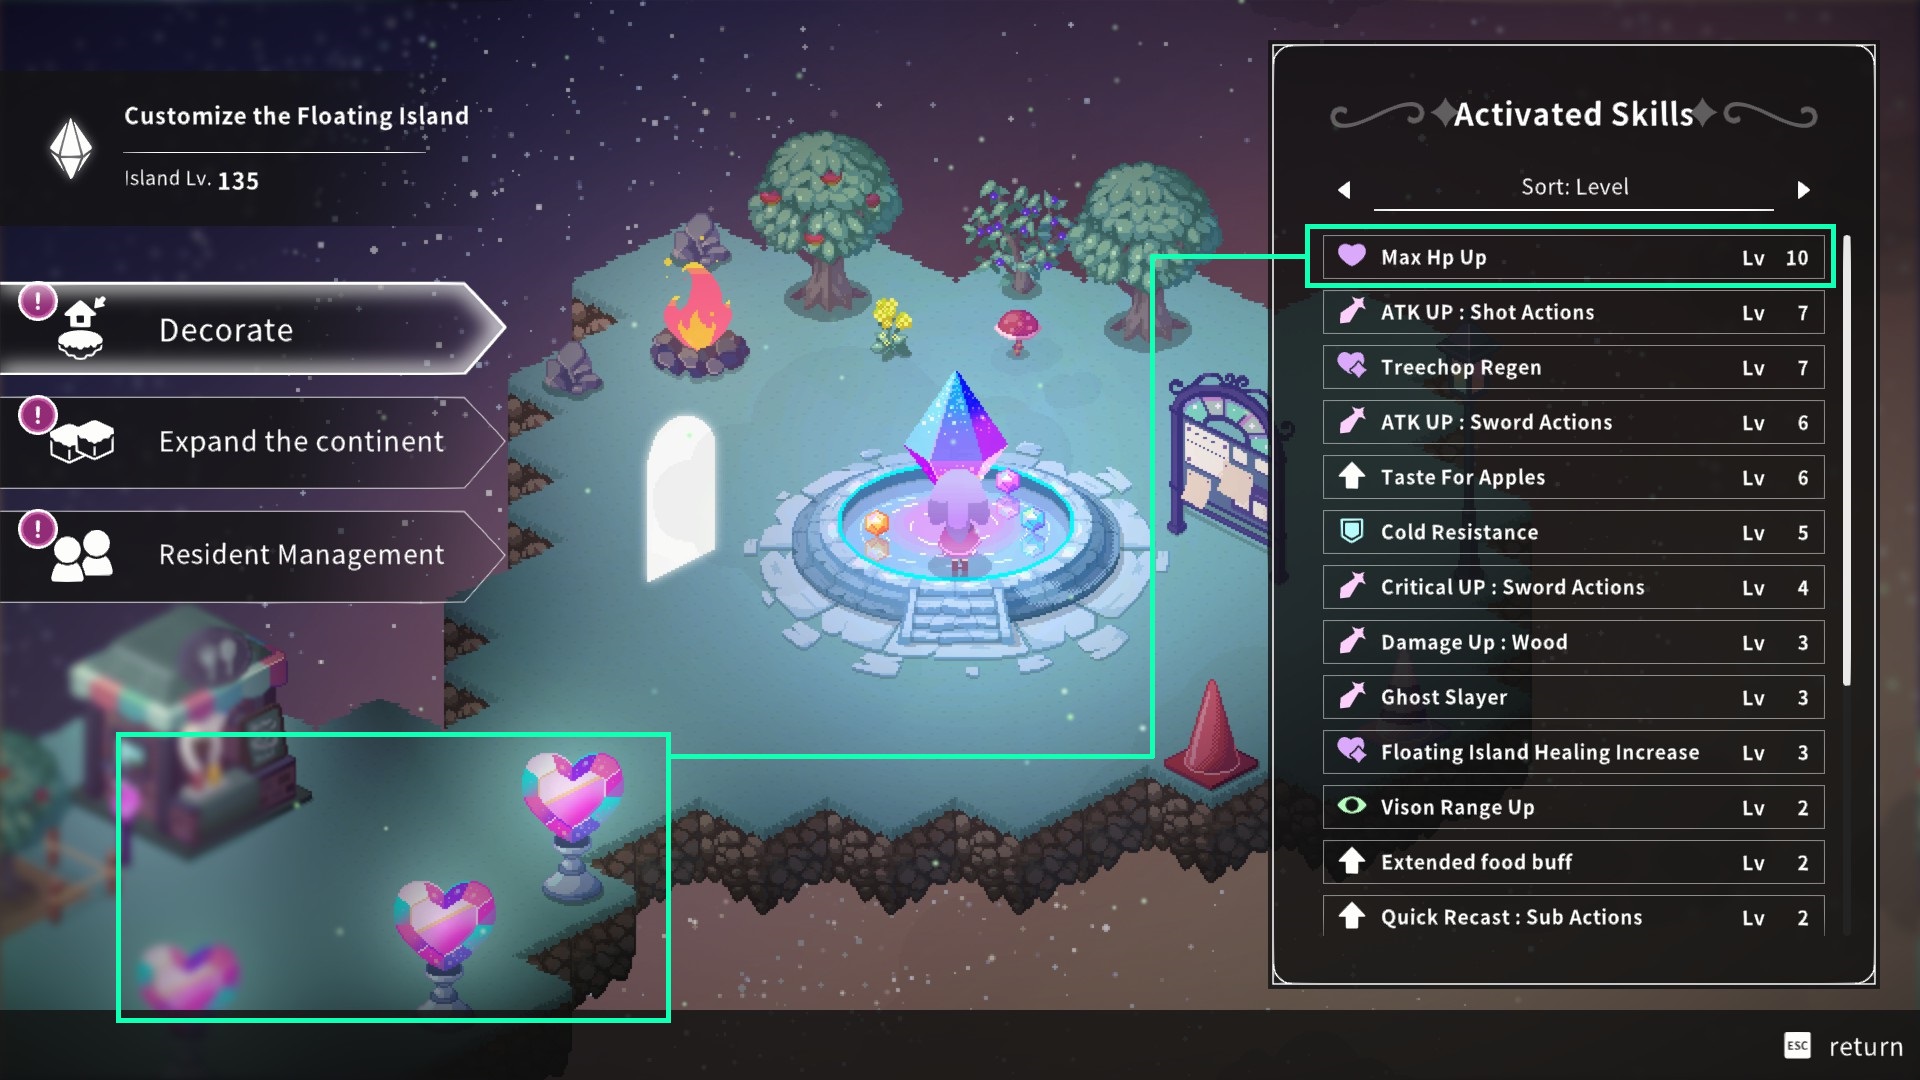Click the shield icon for Cold Resistance

[1352, 531]
